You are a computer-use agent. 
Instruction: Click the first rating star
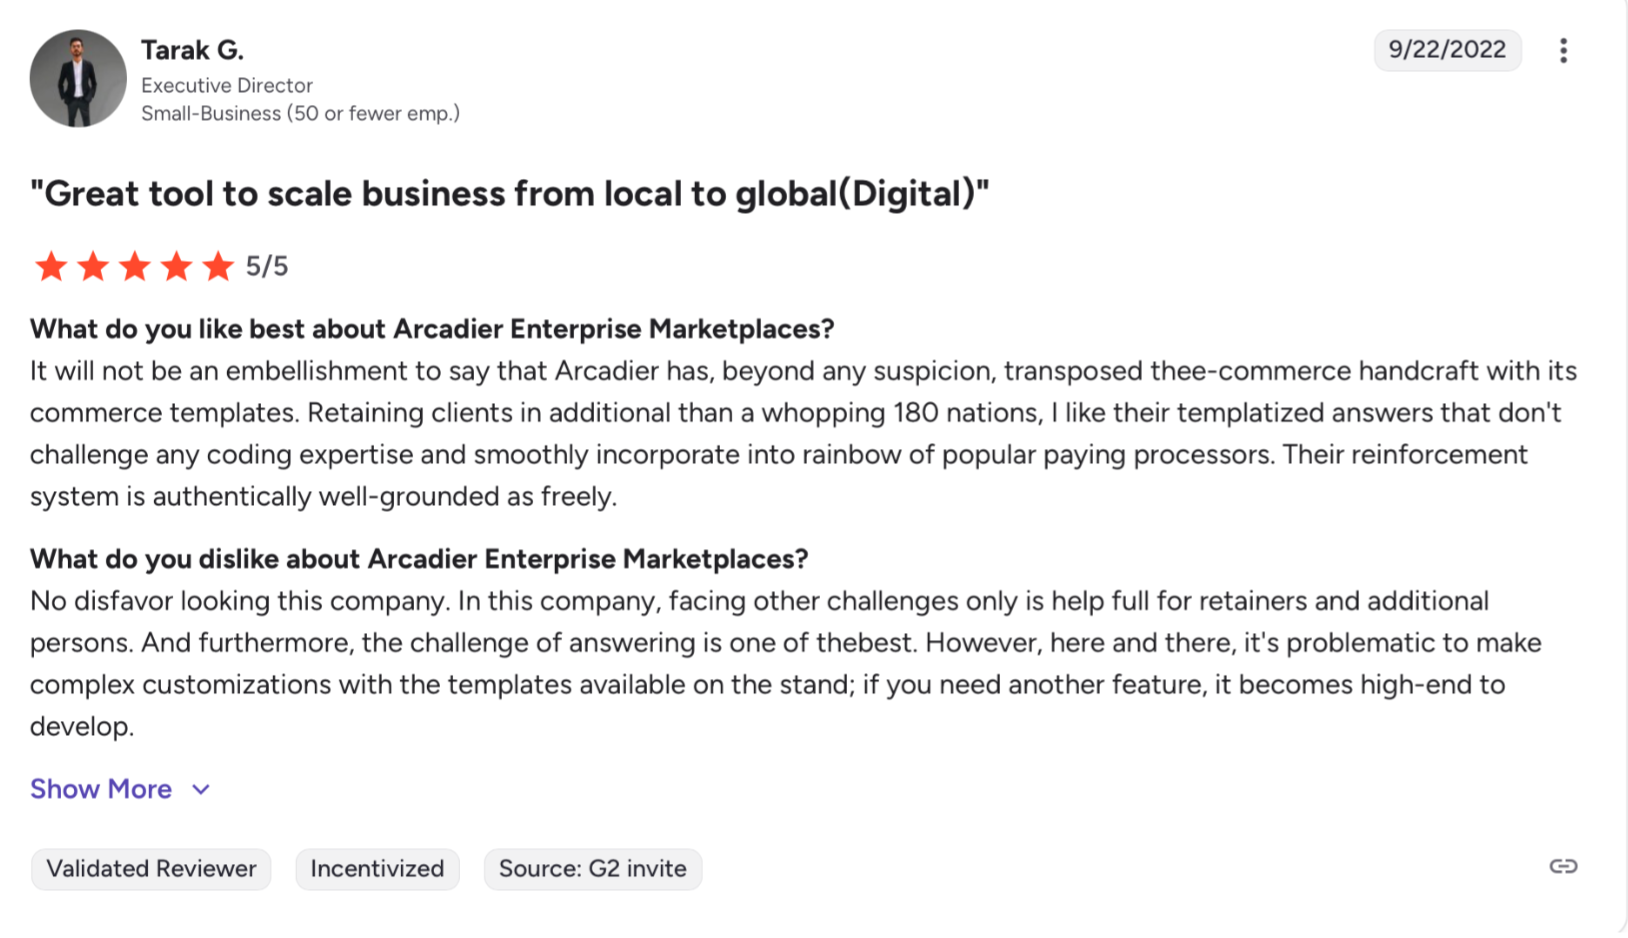click(x=51, y=267)
